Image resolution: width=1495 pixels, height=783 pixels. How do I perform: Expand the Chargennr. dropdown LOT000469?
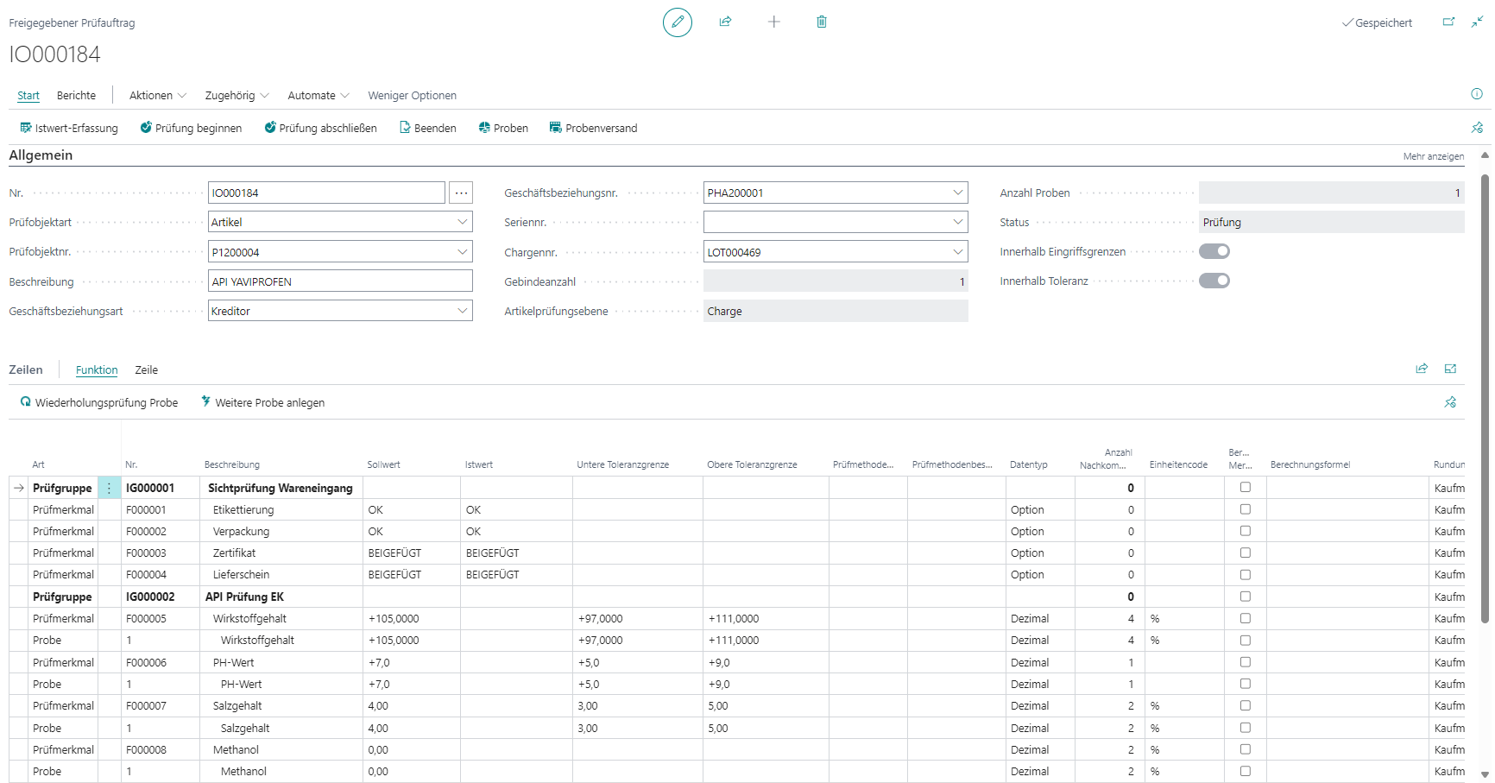[x=957, y=251]
